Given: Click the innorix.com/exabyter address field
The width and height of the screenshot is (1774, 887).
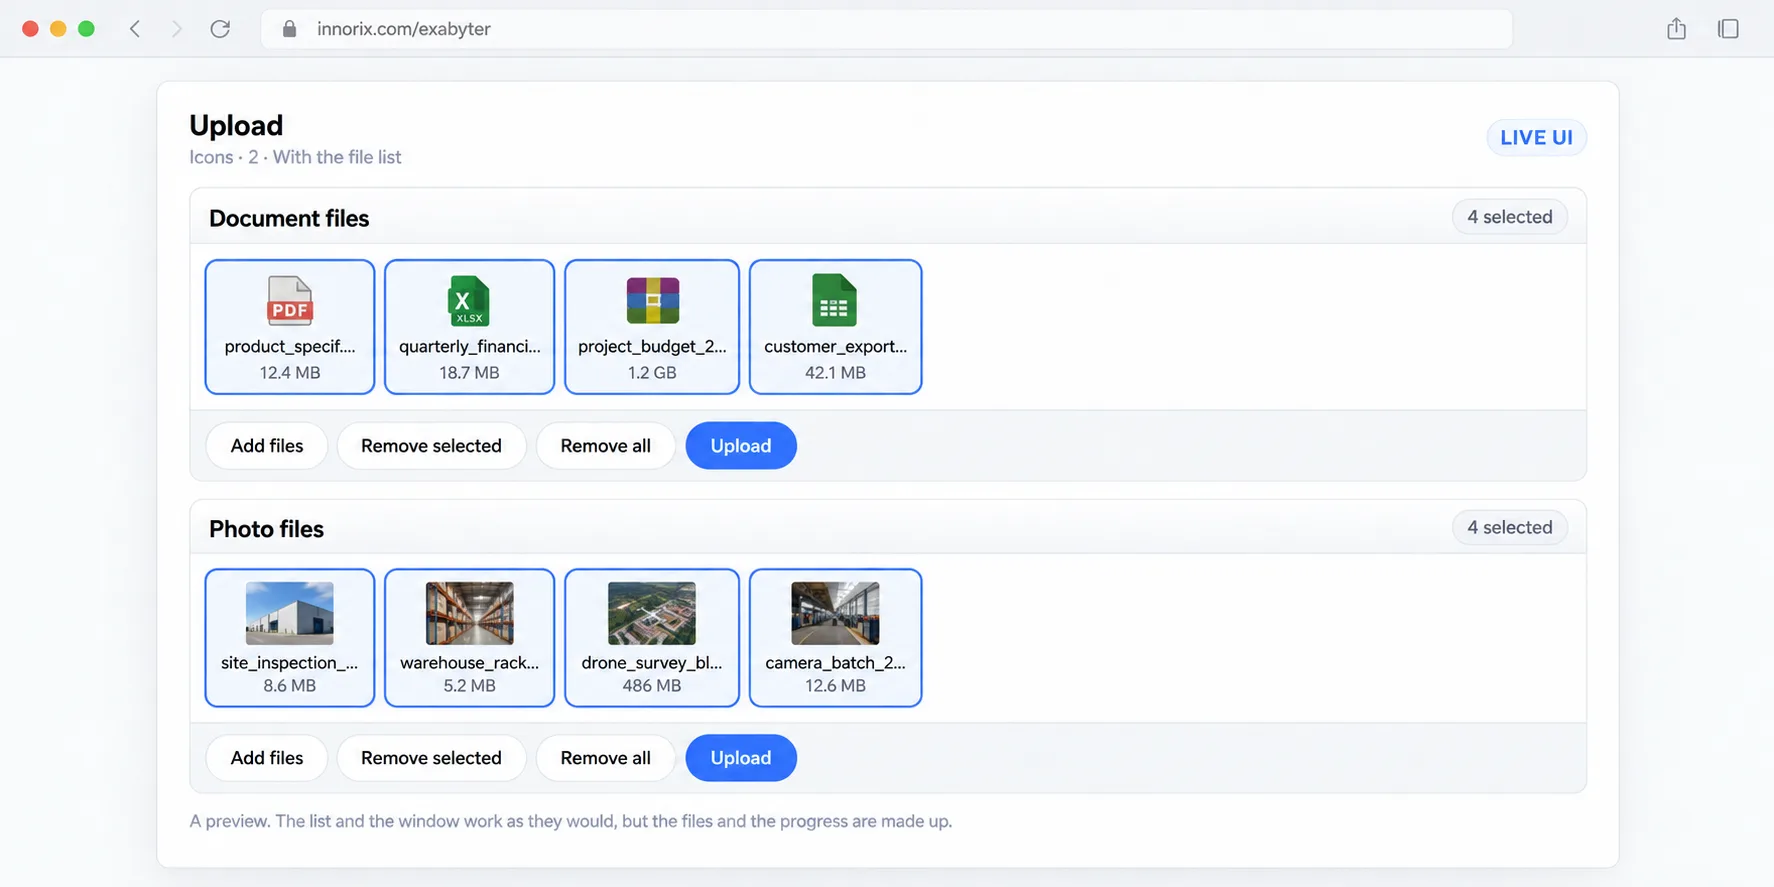Looking at the screenshot, I should pos(886,29).
